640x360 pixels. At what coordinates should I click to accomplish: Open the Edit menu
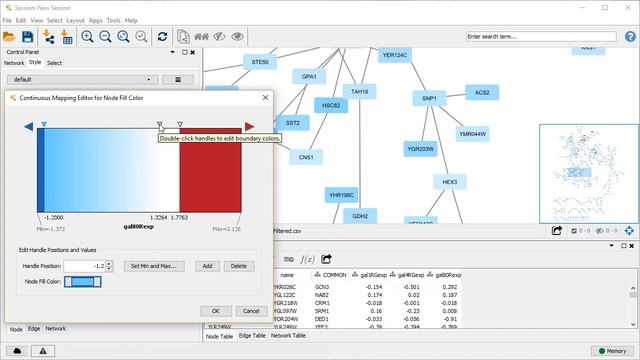point(21,20)
